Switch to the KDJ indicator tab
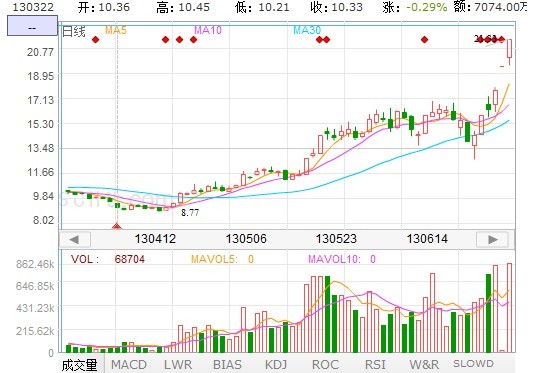Screen dimensions: 535x373 click(x=276, y=364)
